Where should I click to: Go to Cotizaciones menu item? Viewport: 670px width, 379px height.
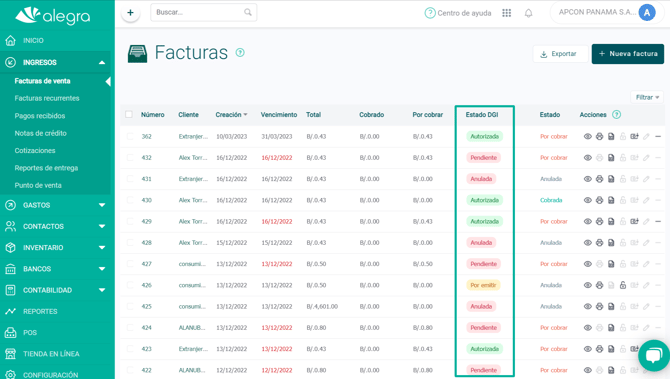pos(35,150)
